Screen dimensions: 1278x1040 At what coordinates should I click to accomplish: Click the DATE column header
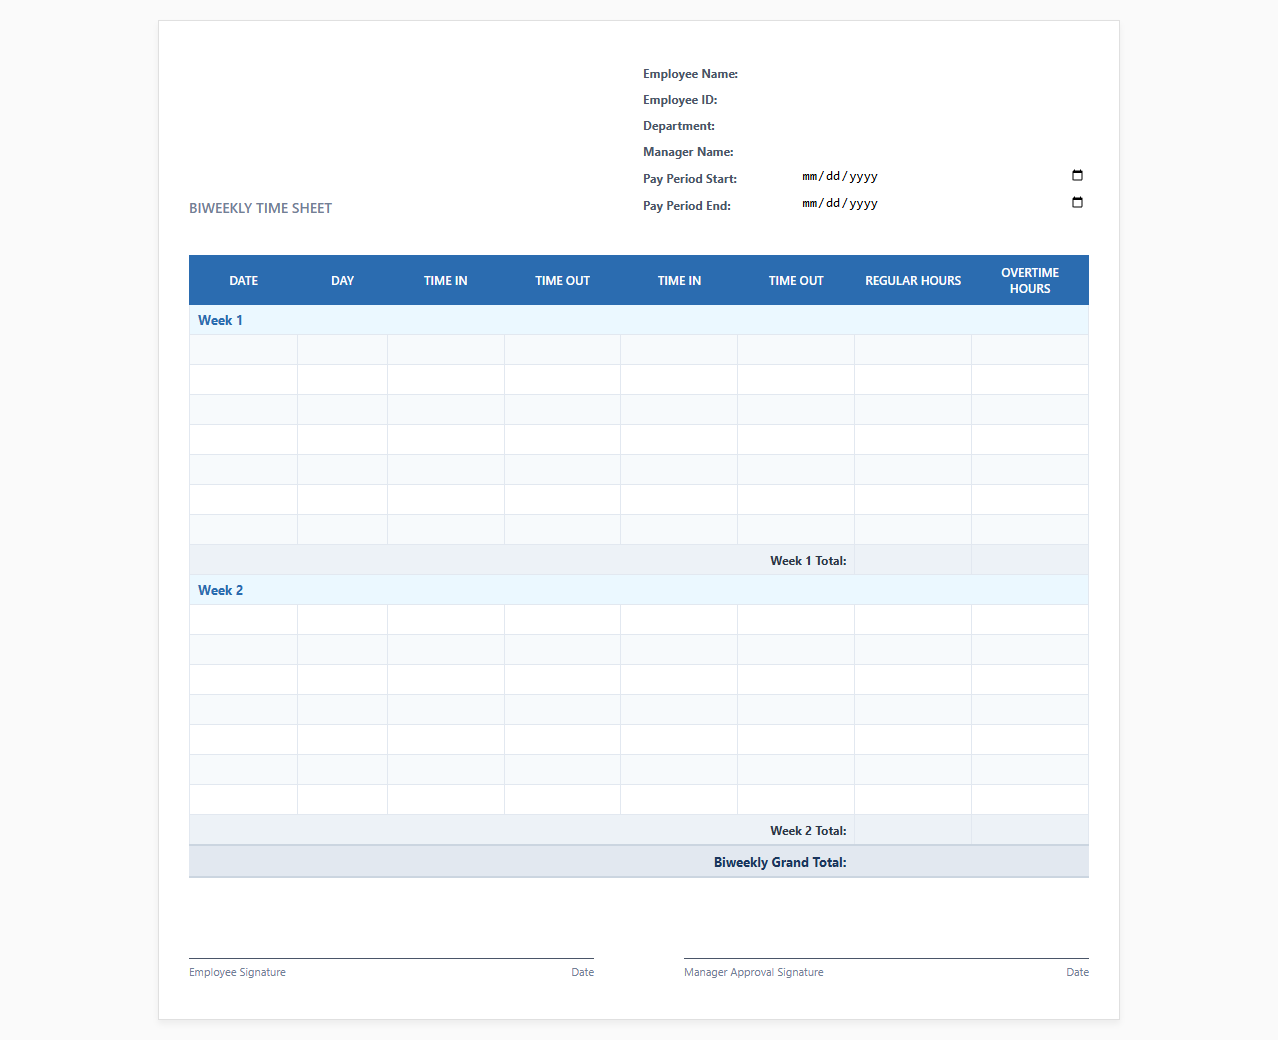pyautogui.click(x=243, y=281)
